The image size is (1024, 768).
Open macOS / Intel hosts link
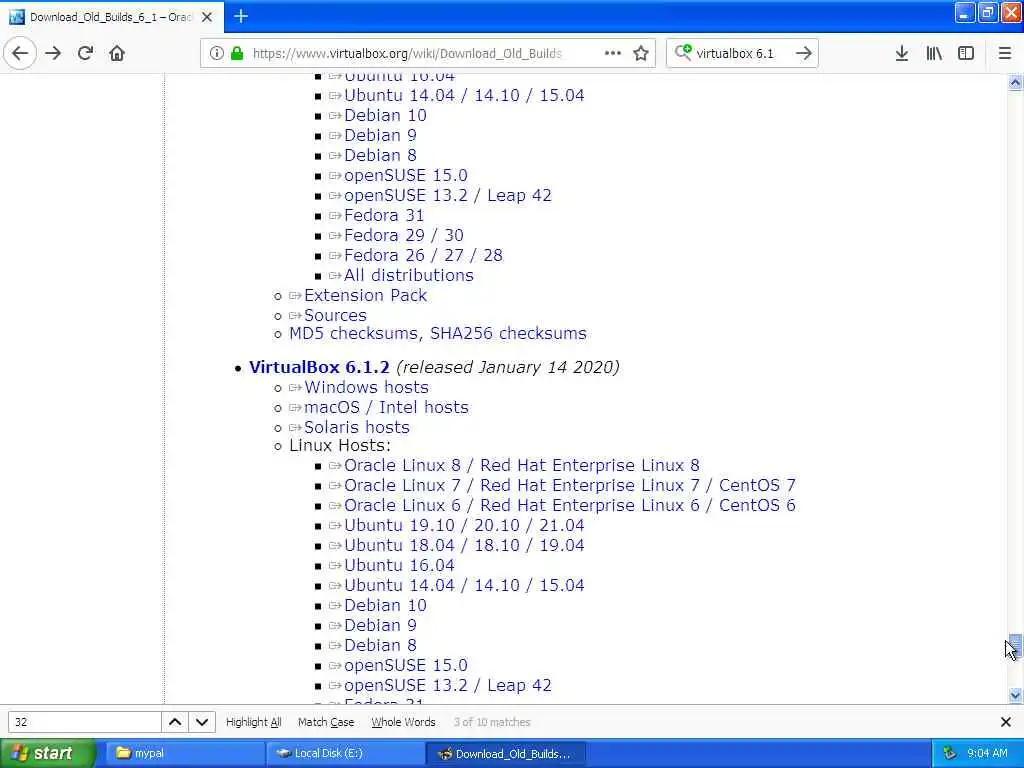click(386, 407)
